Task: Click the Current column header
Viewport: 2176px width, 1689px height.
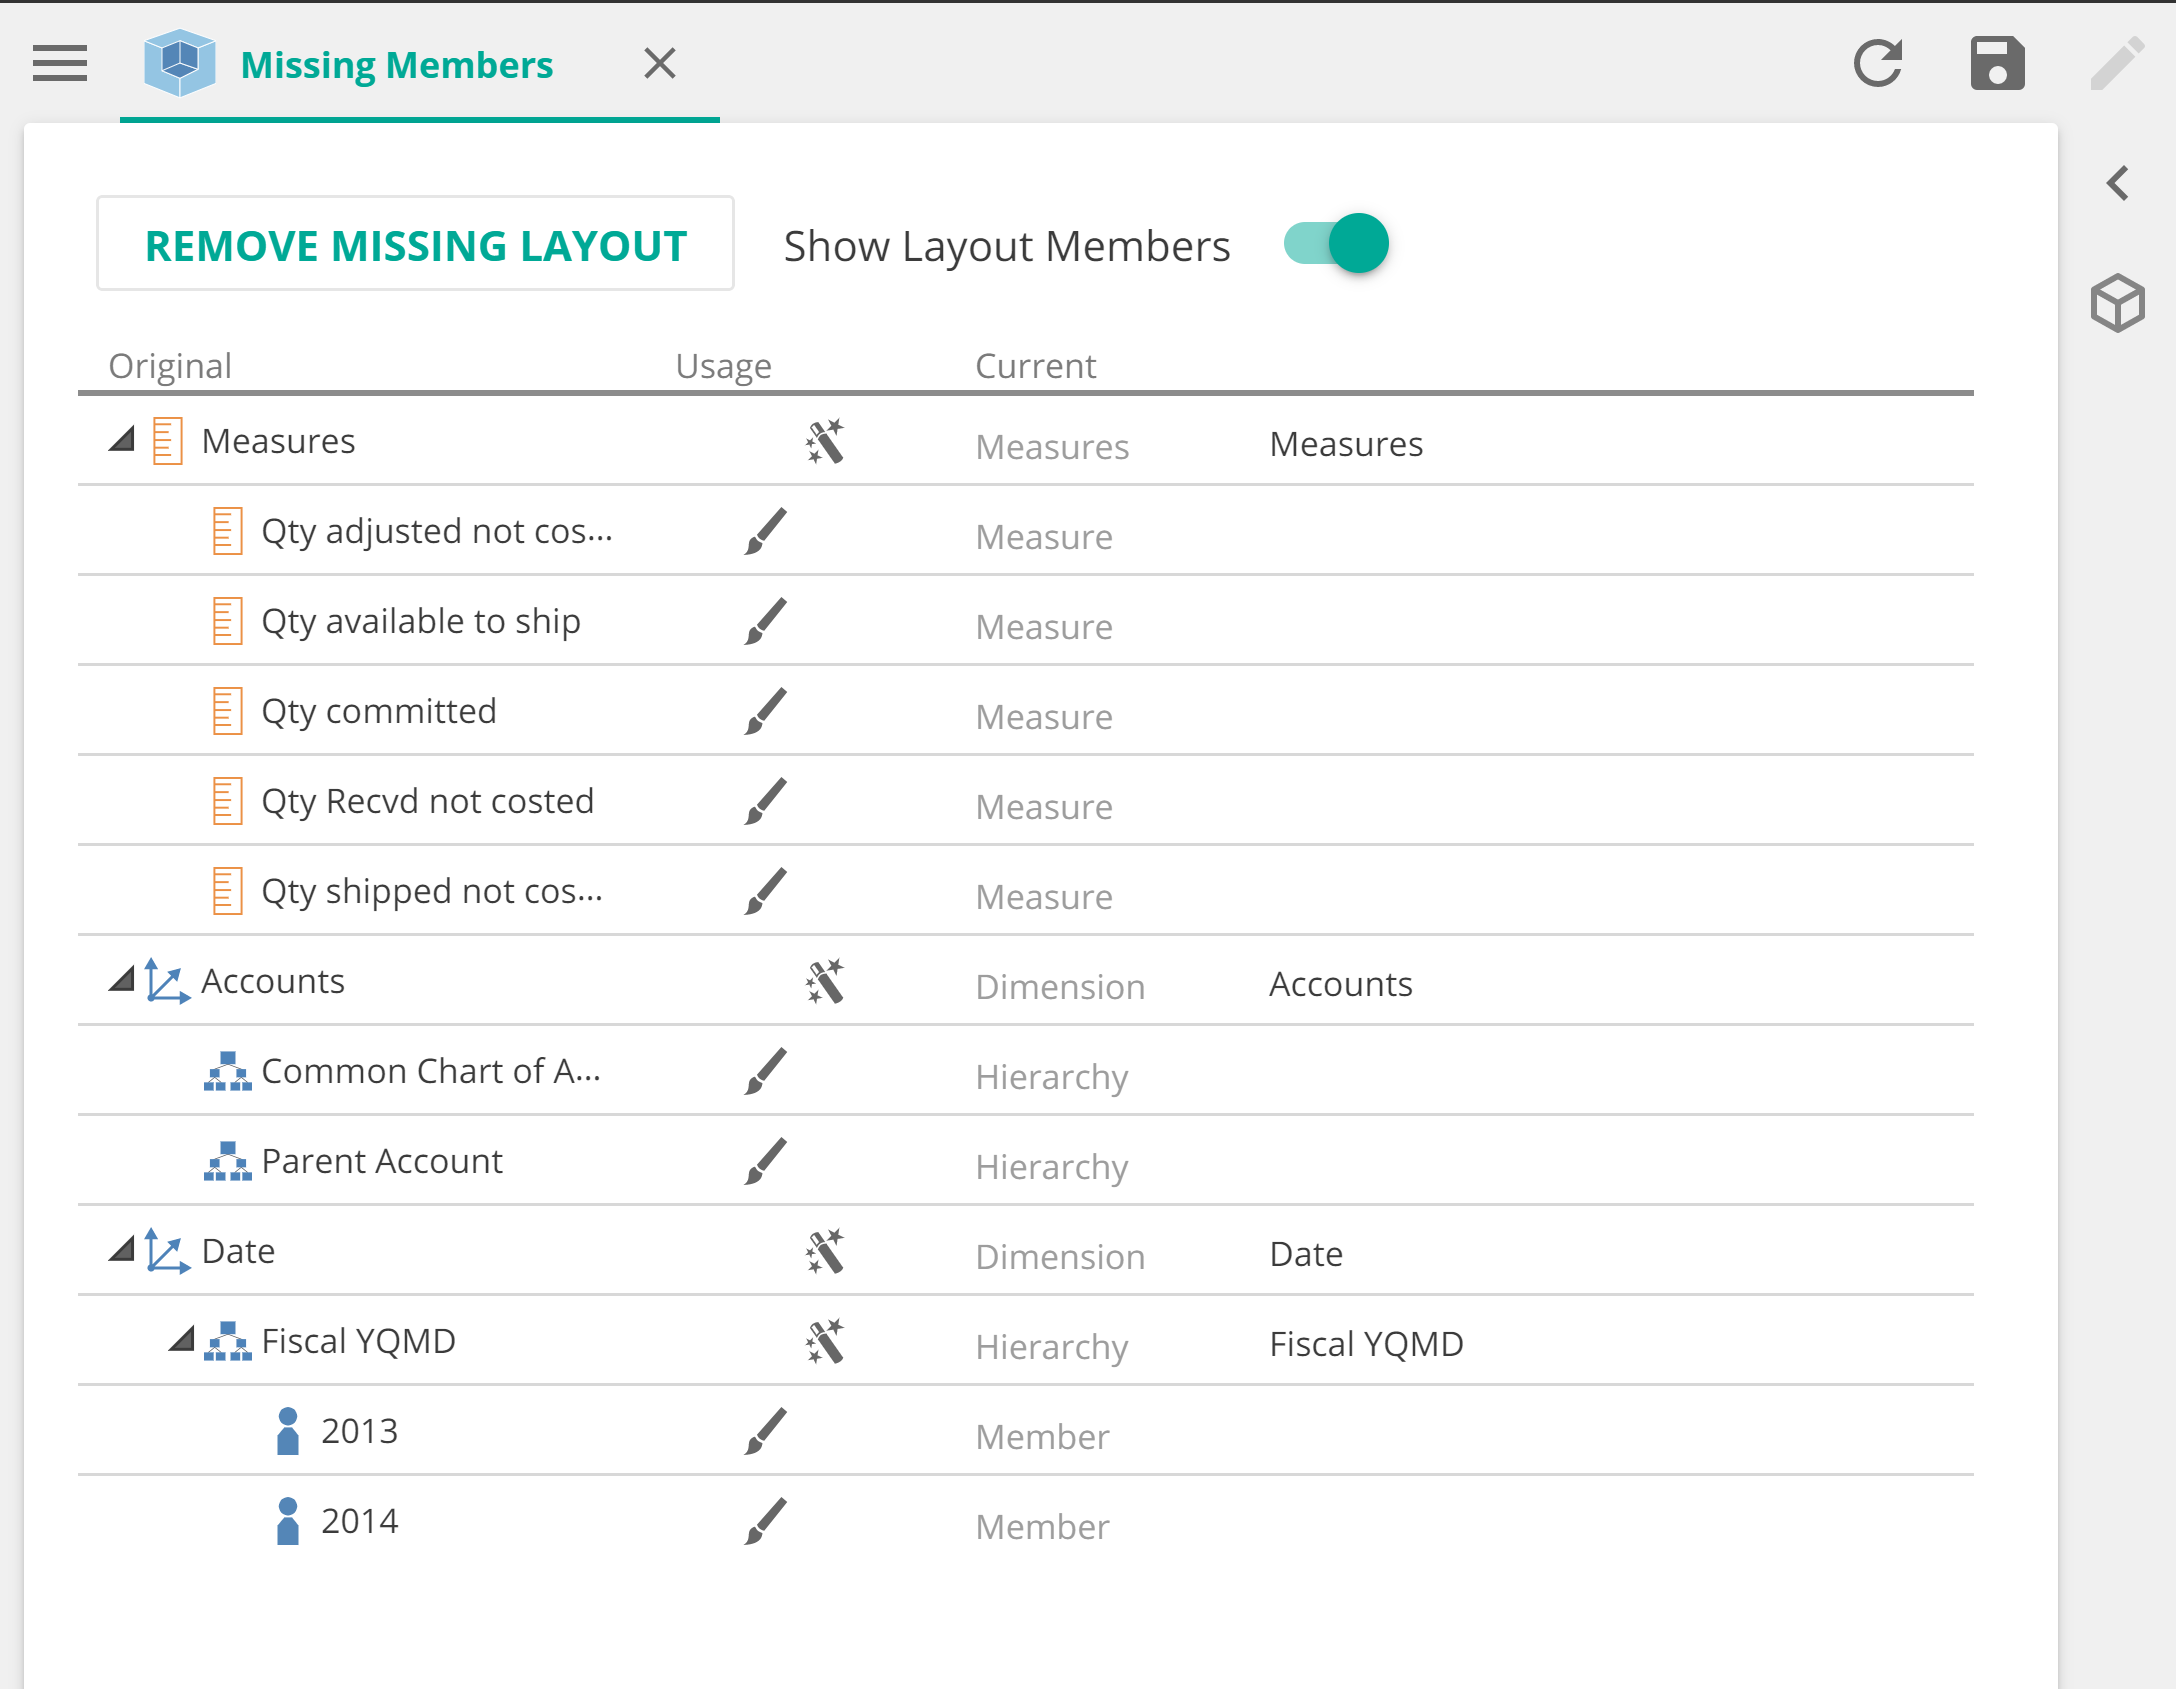Action: (1035, 366)
